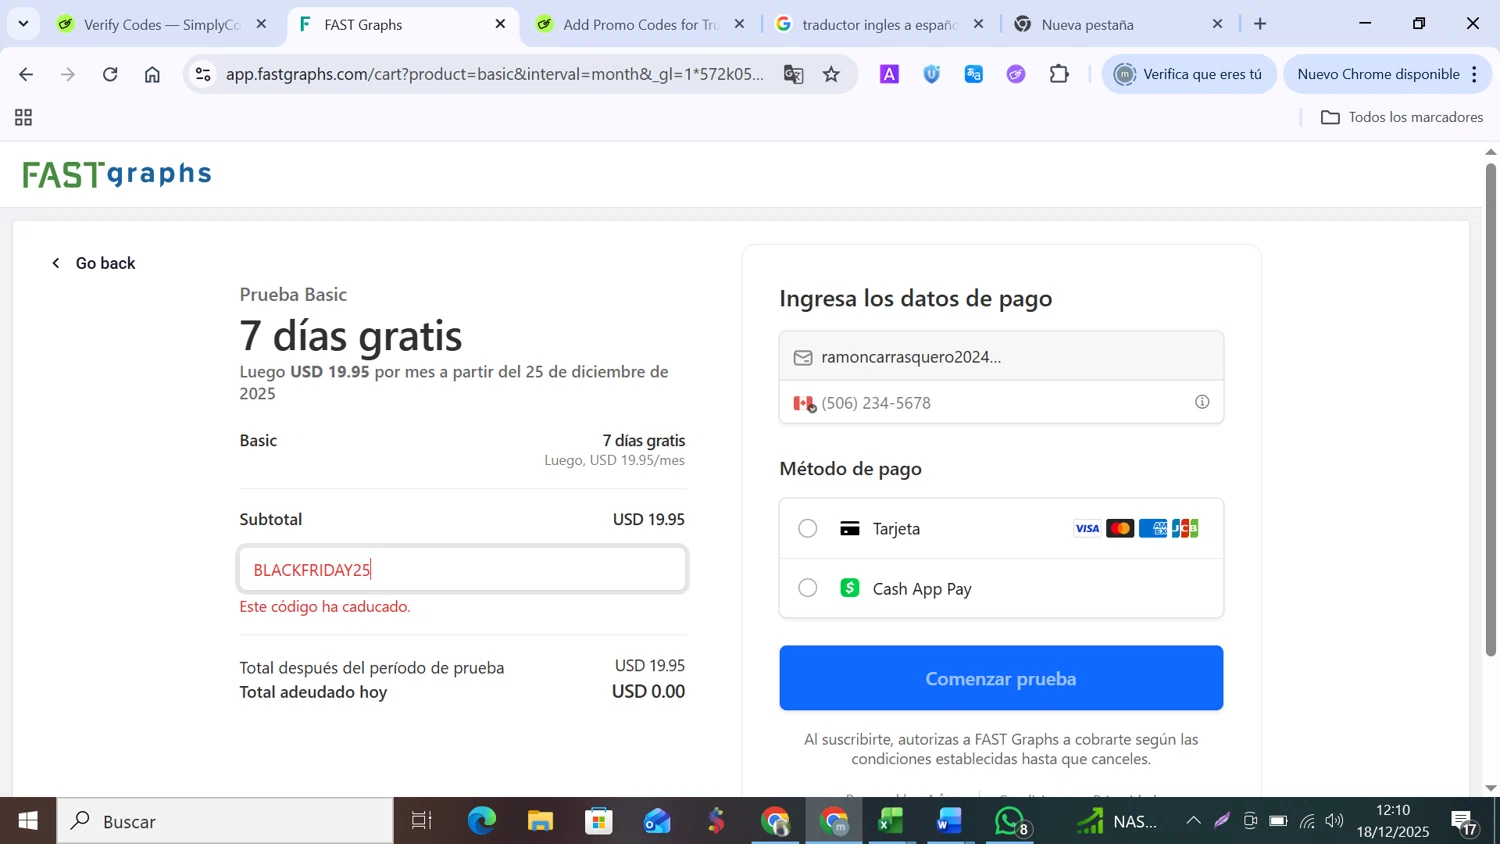Click the Subtotal USD 19.95 value

(x=649, y=519)
